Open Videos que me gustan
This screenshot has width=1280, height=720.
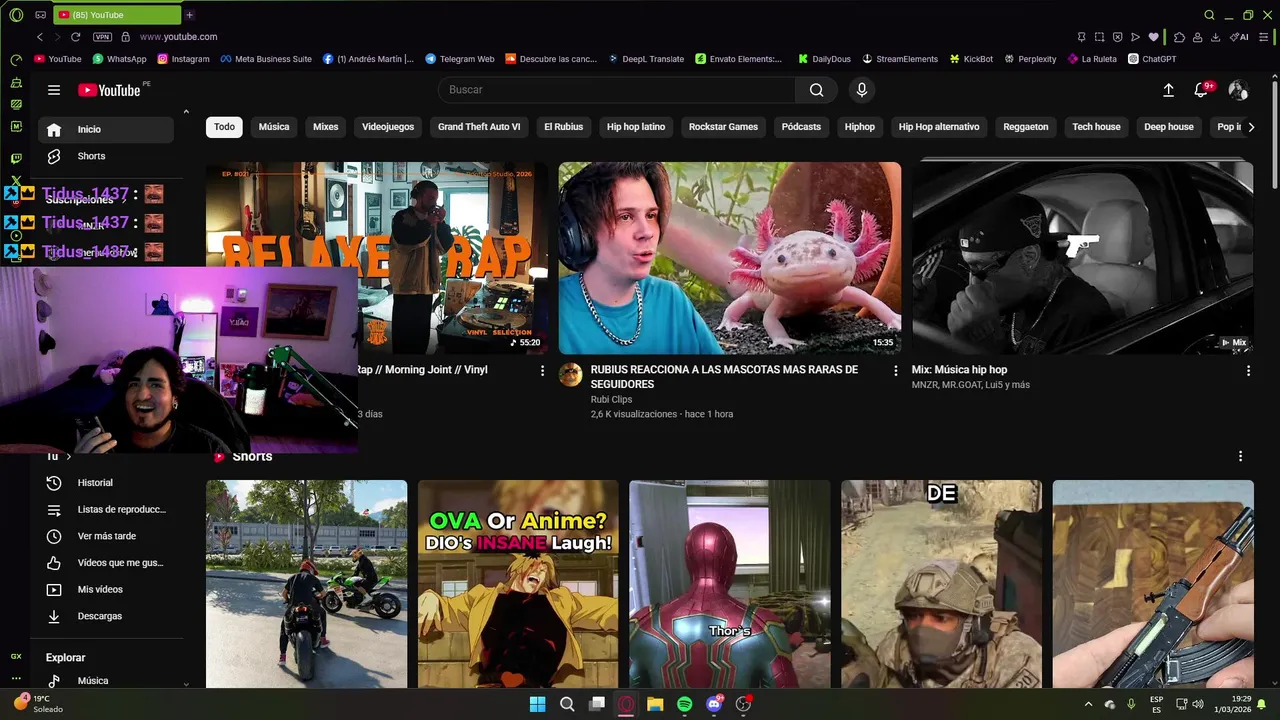(x=105, y=563)
